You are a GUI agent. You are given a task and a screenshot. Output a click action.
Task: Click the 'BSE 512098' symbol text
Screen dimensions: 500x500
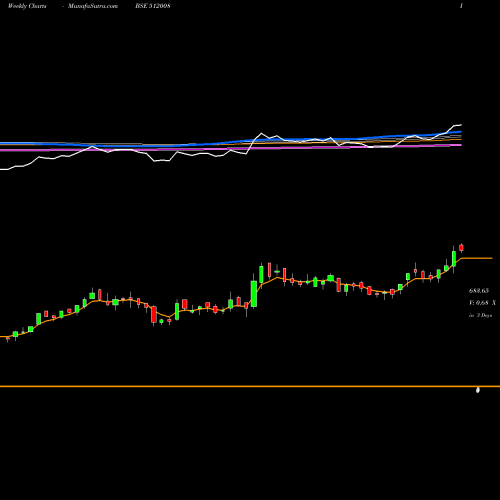(153, 6)
